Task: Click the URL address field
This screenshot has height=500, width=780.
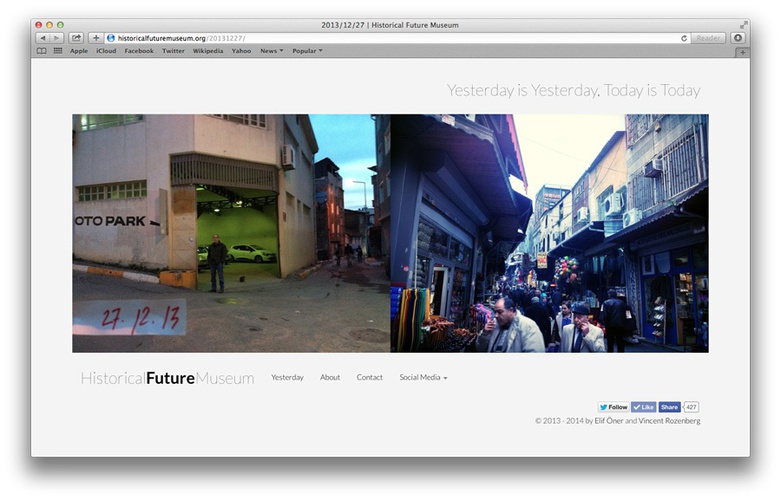Action: point(400,38)
